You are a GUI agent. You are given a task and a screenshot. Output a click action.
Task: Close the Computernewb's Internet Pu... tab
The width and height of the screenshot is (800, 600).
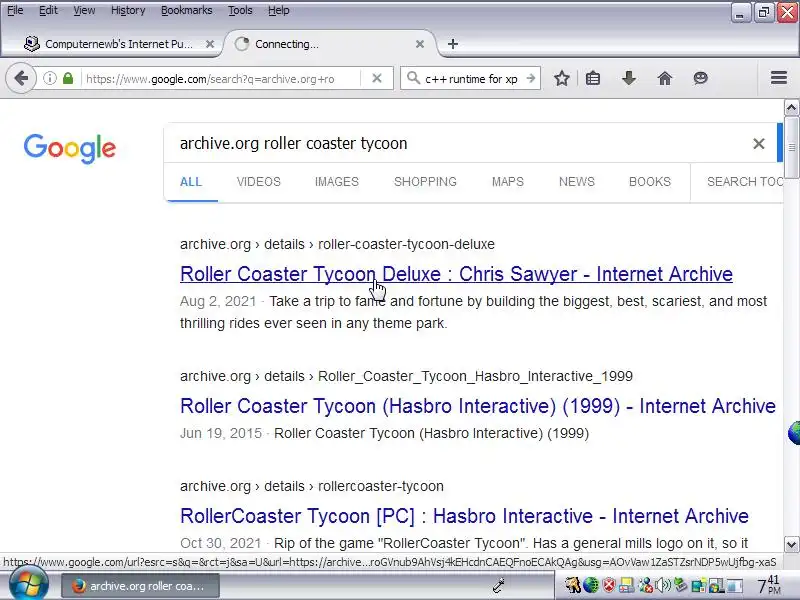pos(210,44)
